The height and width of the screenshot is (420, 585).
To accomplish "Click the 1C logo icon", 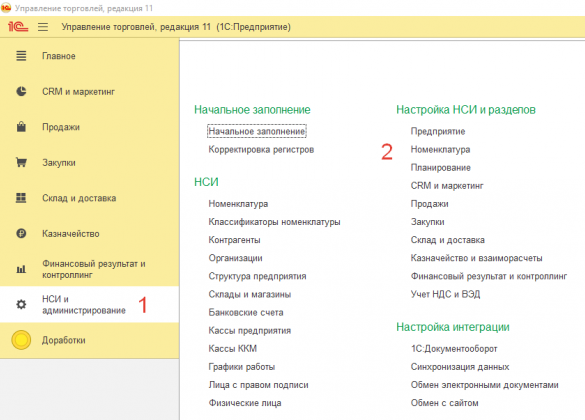I will (x=18, y=26).
